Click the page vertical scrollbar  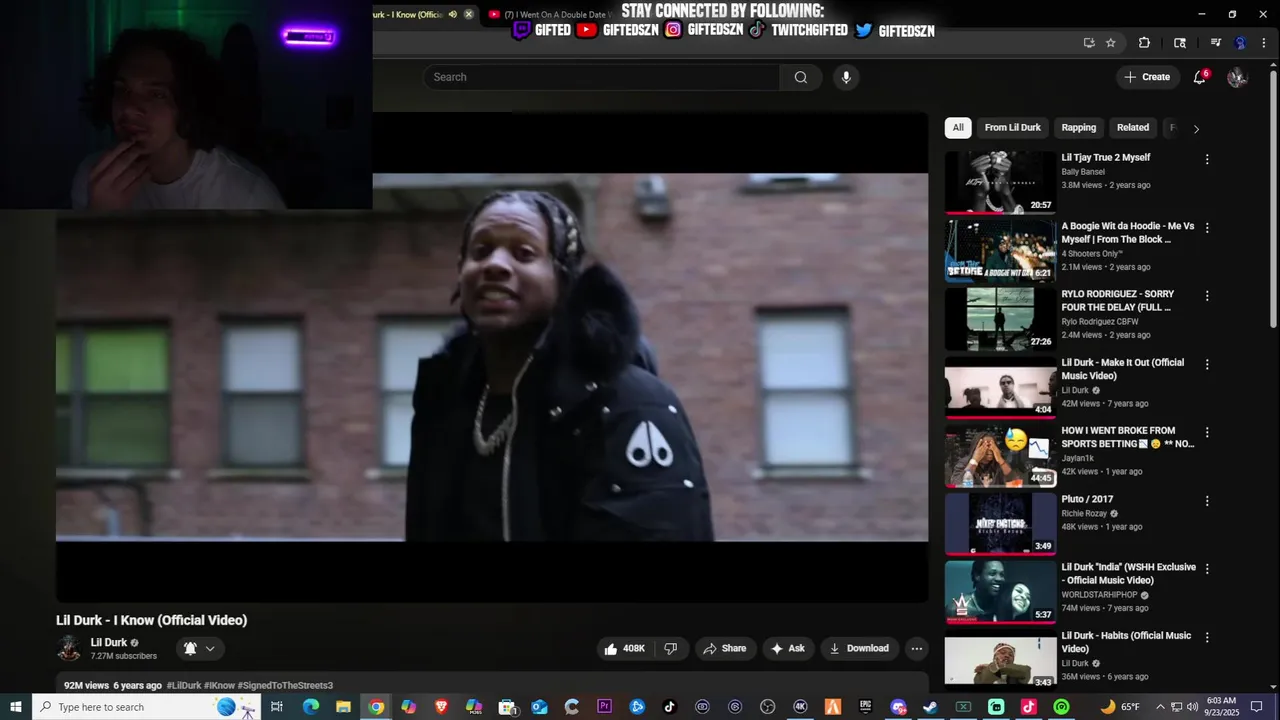(1273, 200)
